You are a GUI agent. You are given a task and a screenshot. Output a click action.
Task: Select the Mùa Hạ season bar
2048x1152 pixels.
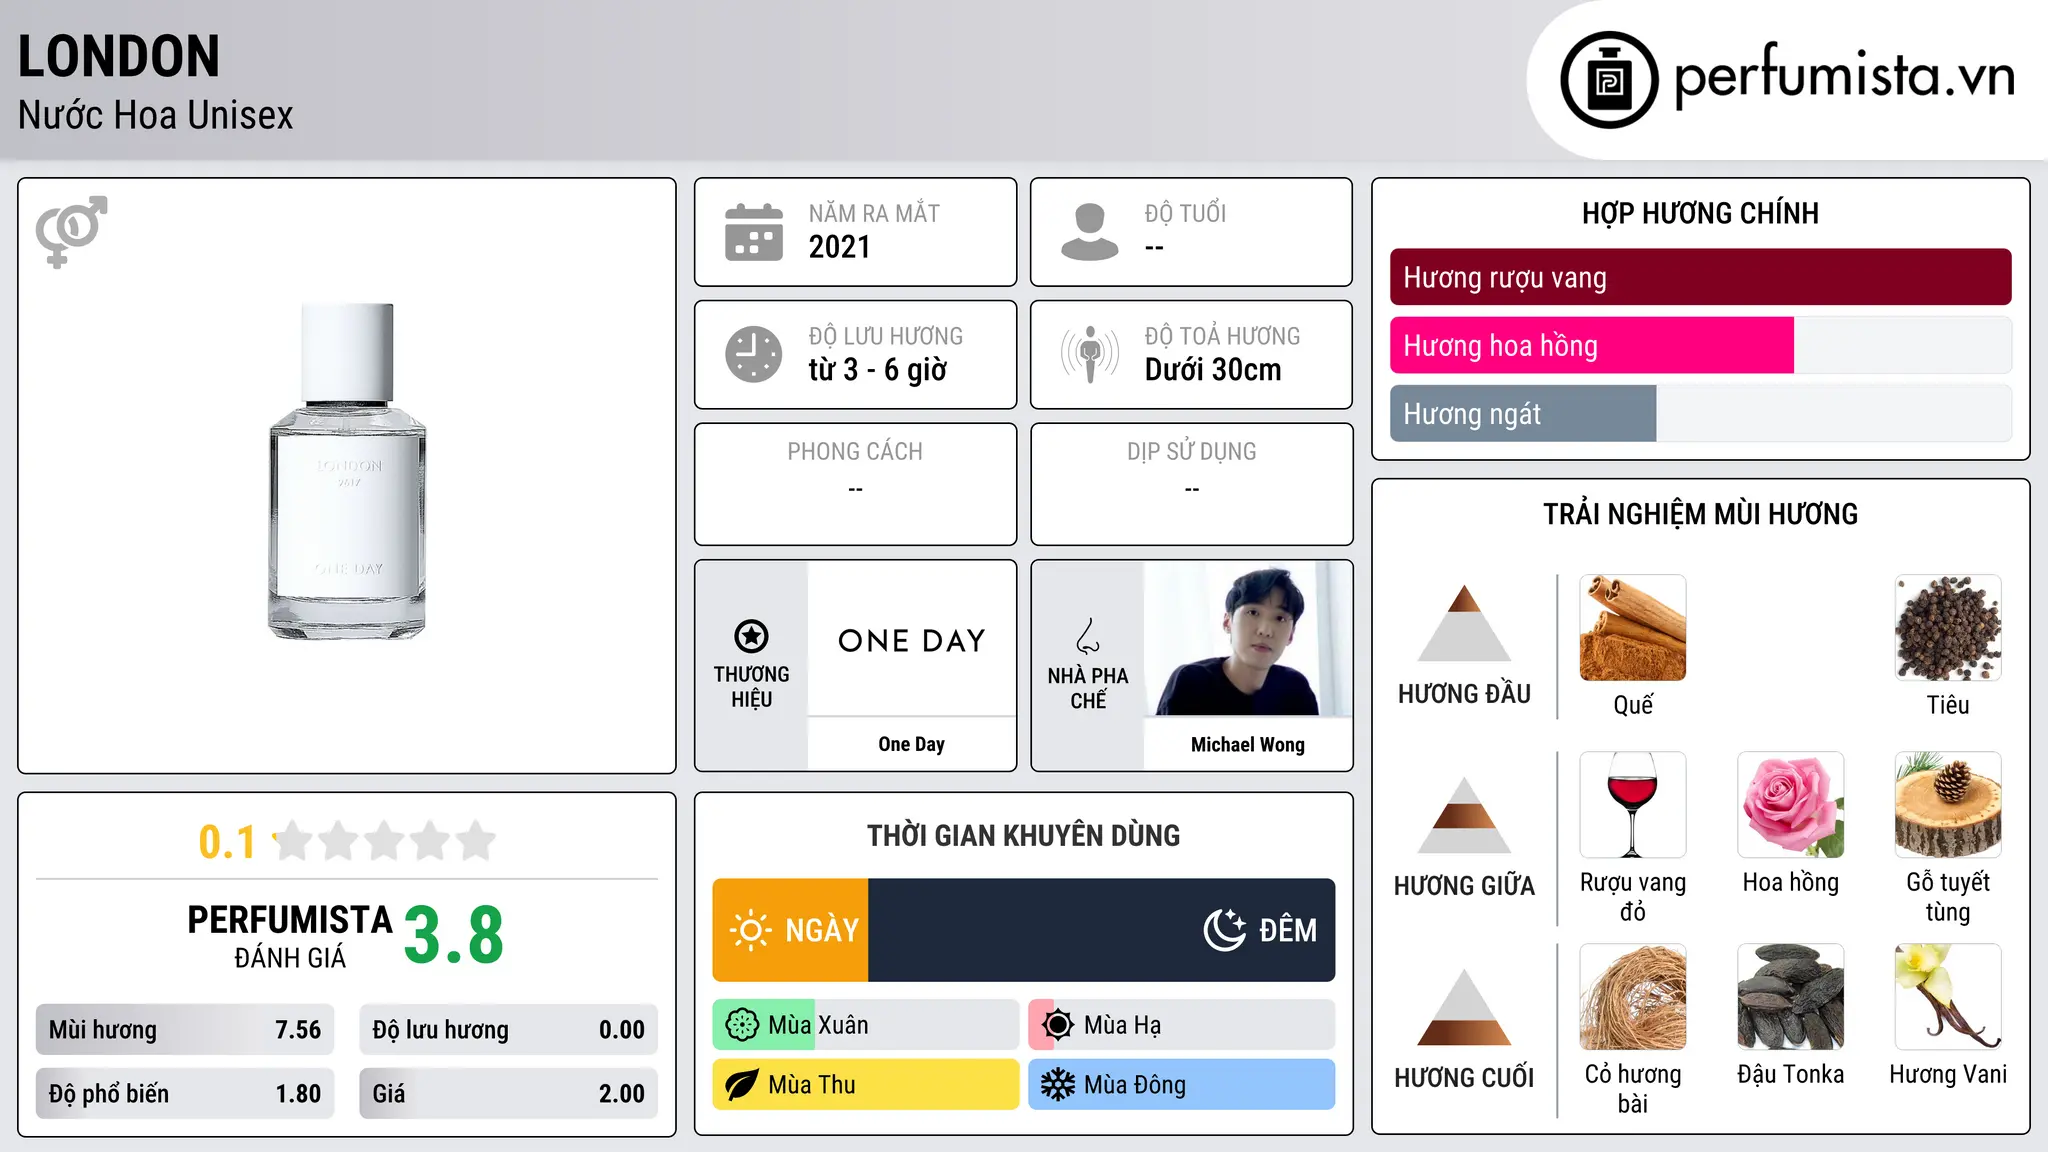1182,1025
